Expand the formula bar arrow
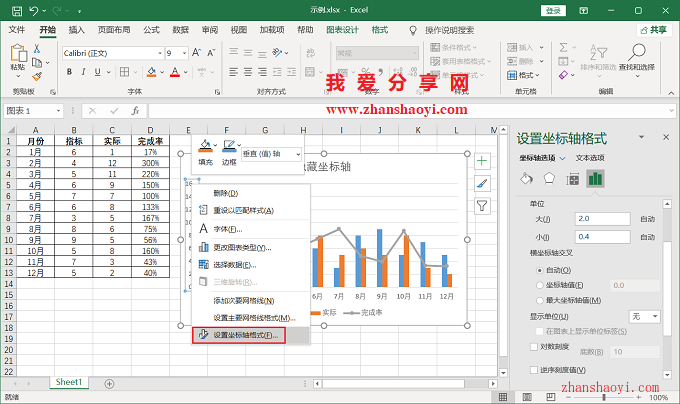 click(x=671, y=111)
